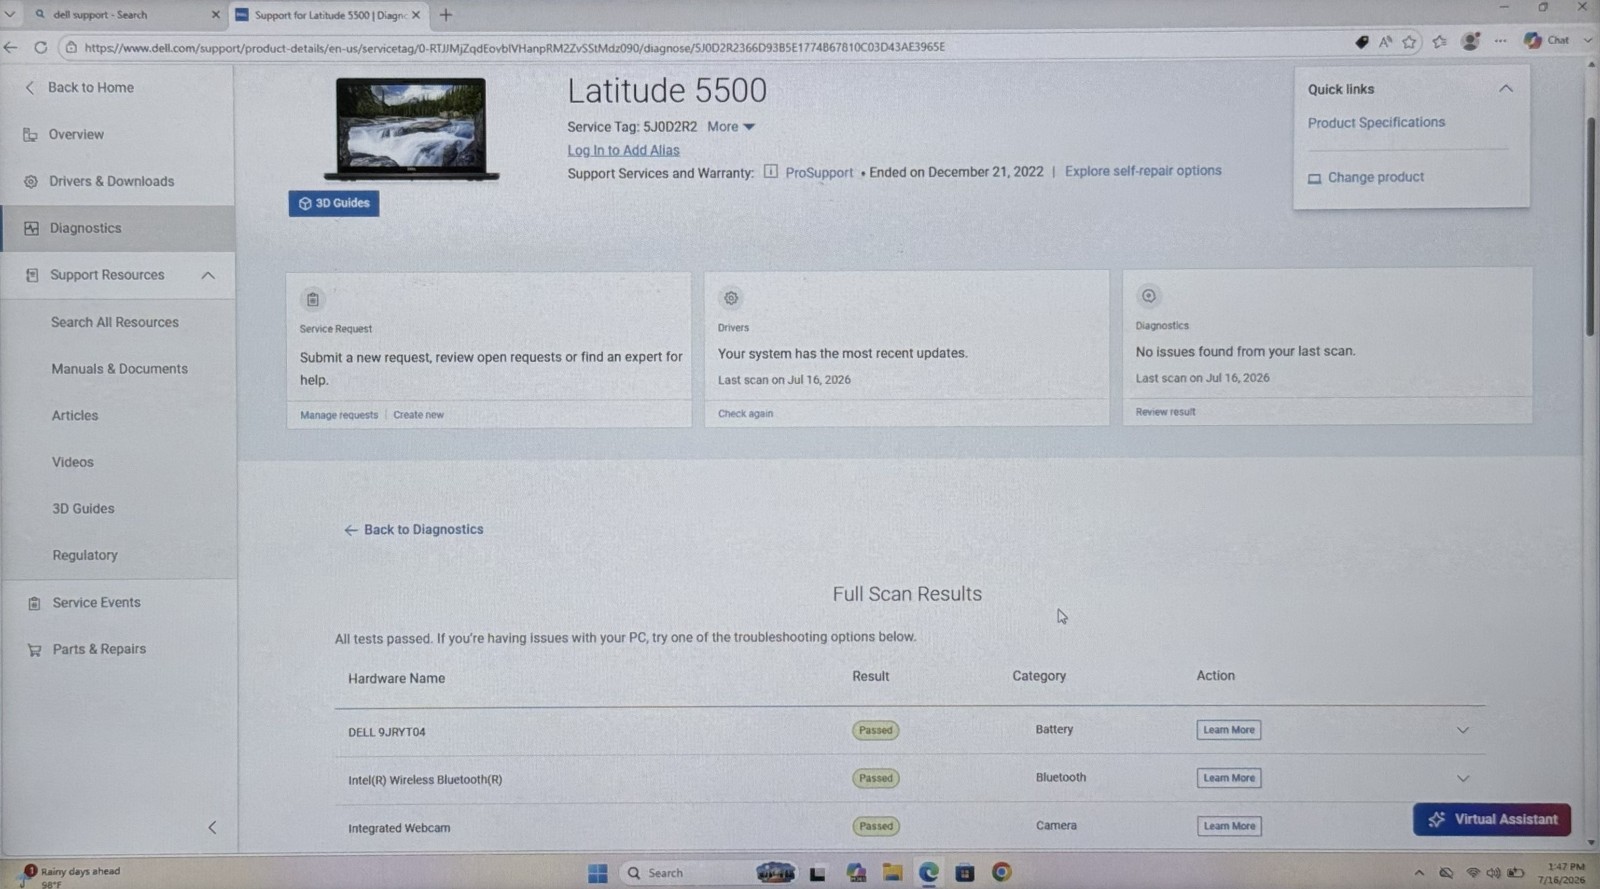The image size is (1600, 889).
Task: Open the shopping price tag icon
Action: pos(1361,42)
